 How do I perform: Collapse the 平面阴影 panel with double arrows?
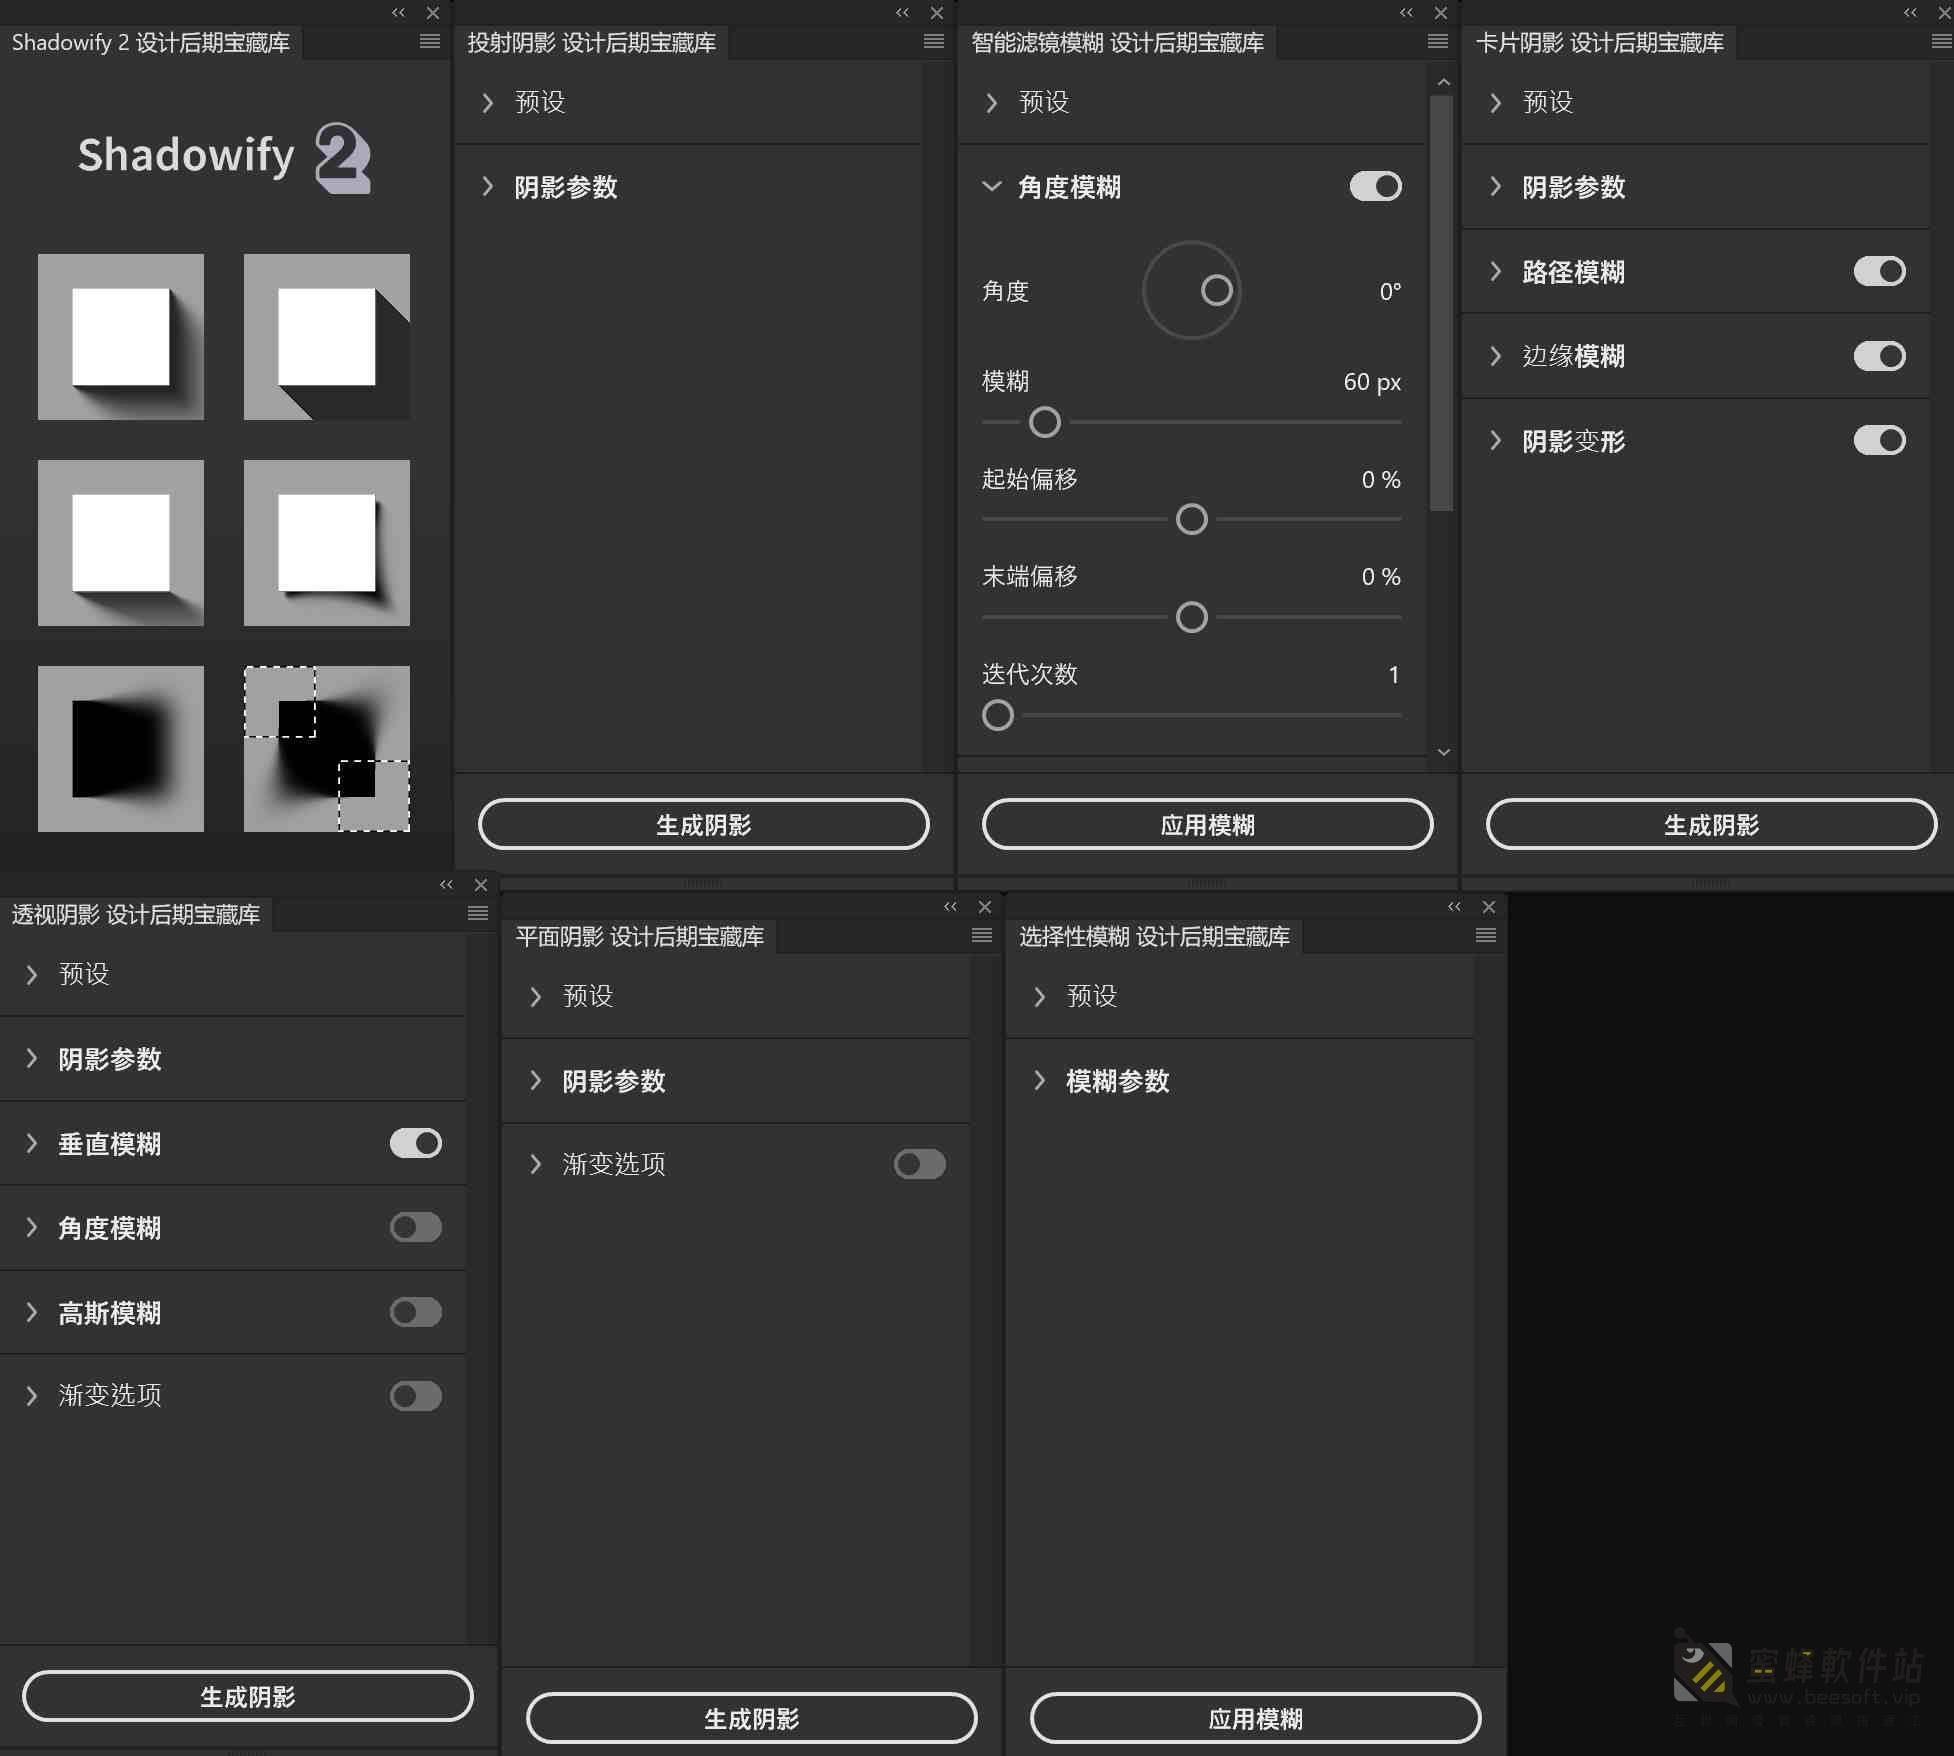point(951,907)
